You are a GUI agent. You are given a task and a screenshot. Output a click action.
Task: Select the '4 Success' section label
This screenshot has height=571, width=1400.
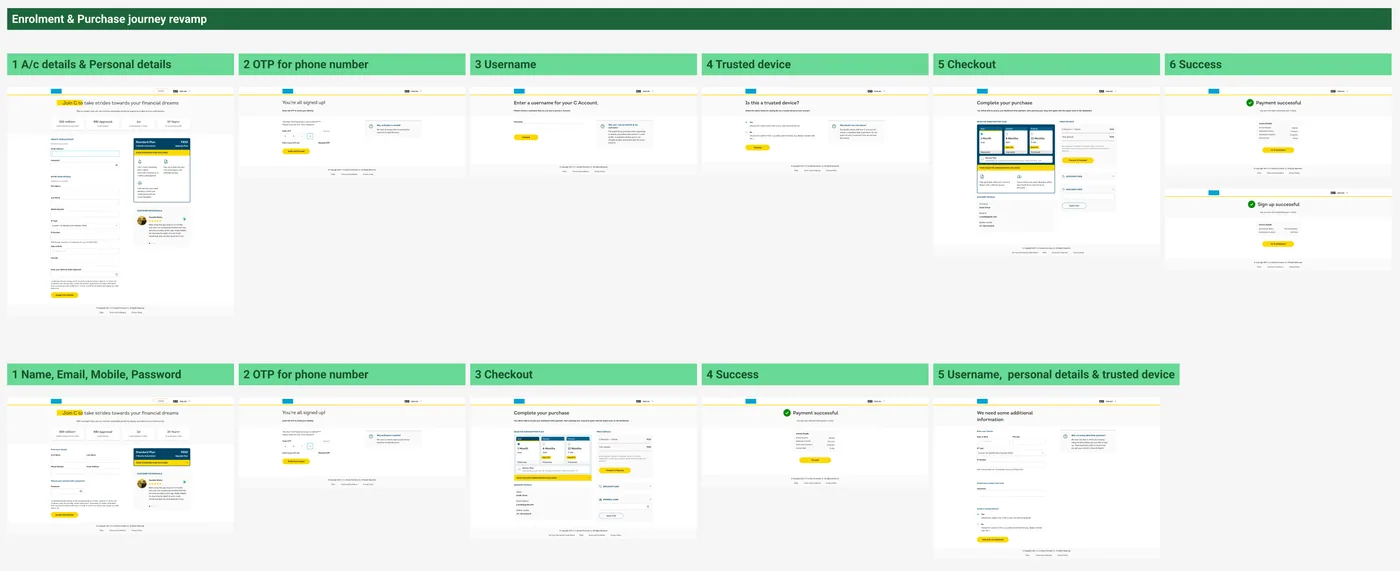point(733,375)
